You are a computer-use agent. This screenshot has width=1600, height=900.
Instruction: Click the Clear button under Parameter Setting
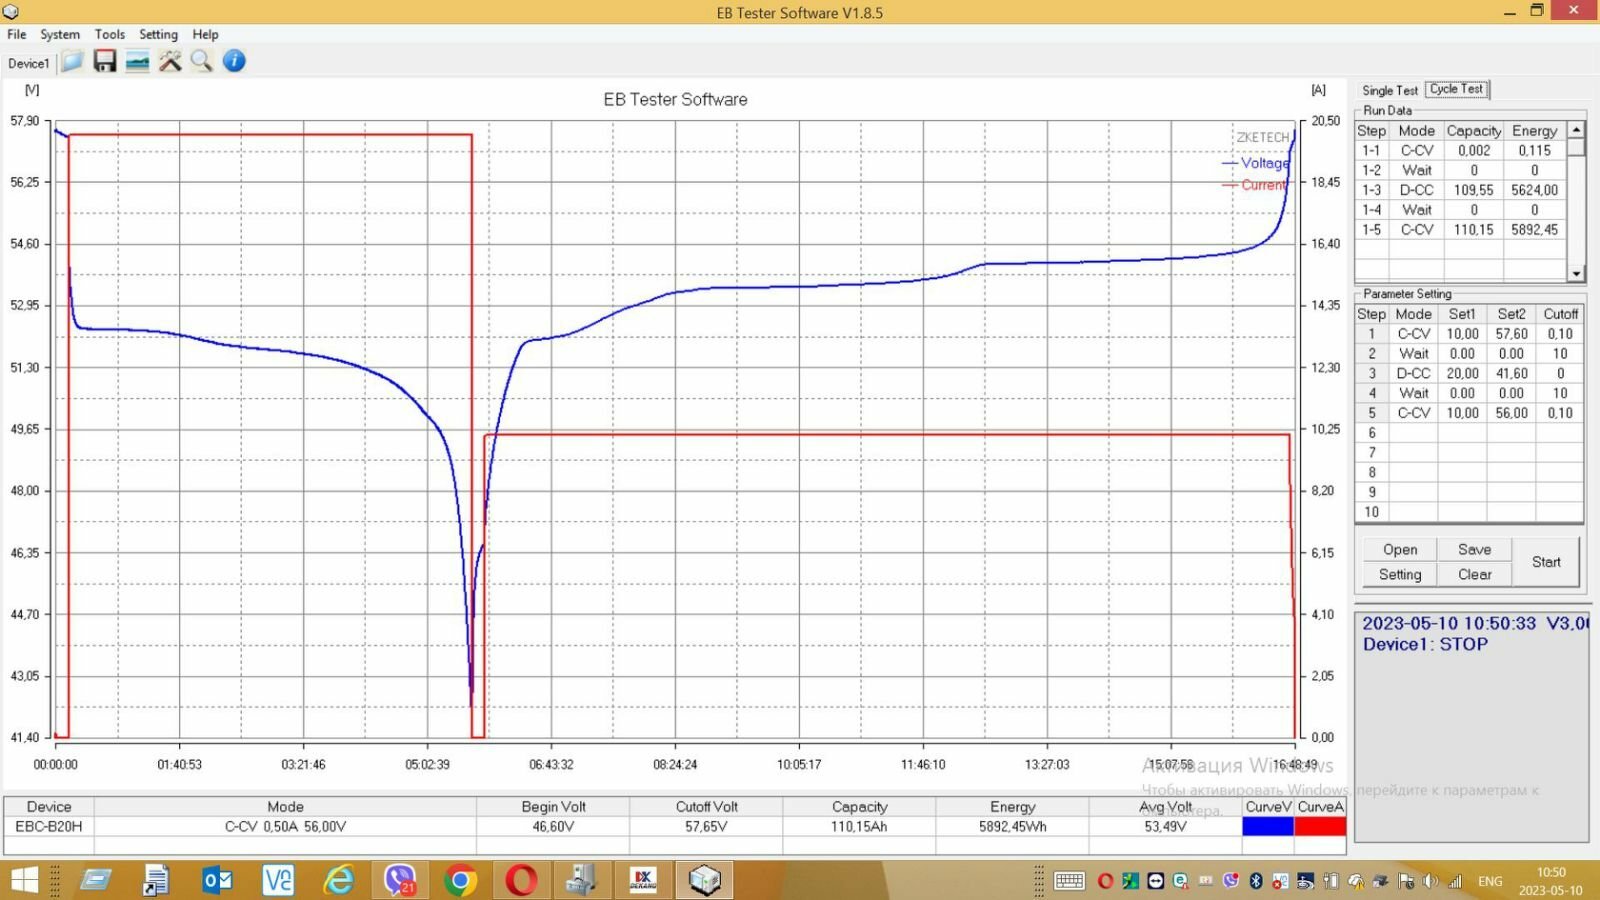click(x=1474, y=575)
